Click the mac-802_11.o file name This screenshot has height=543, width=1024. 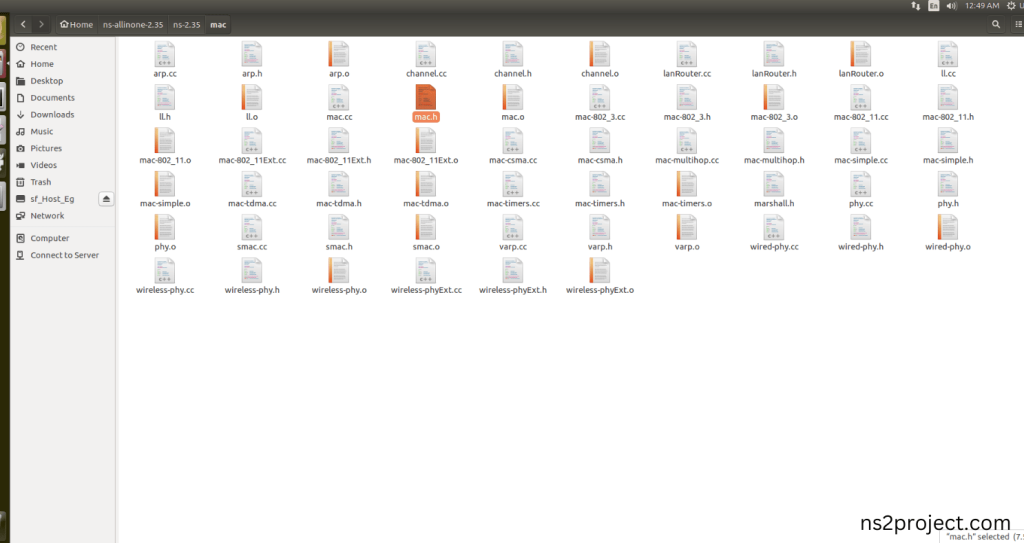coord(165,160)
